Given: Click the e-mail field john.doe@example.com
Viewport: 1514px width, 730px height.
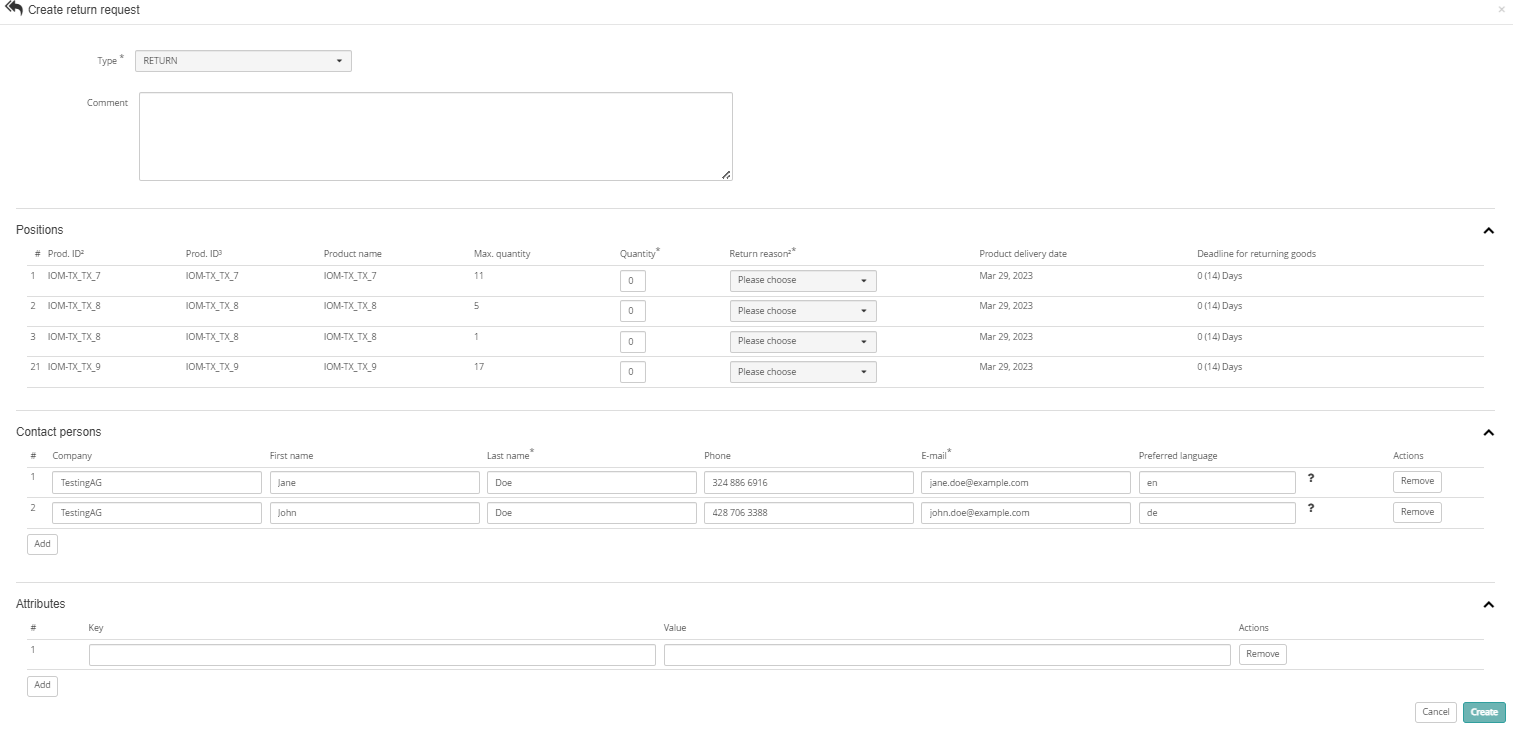Looking at the screenshot, I should (x=1026, y=513).
